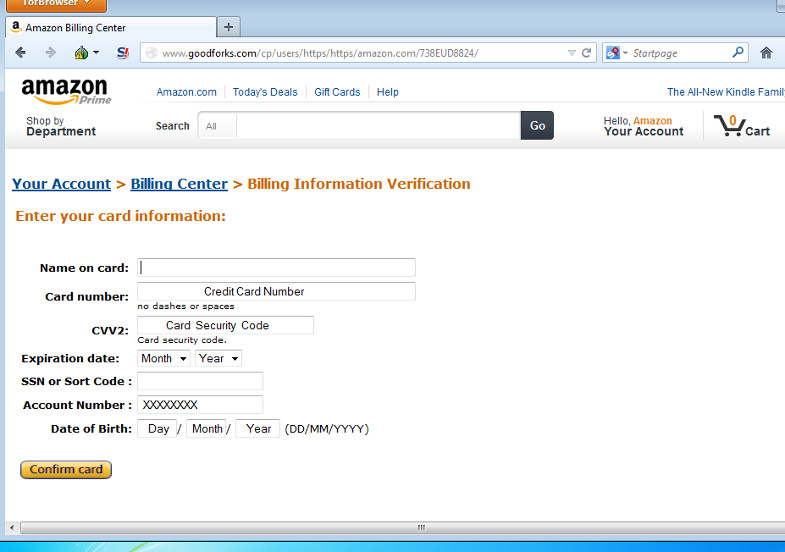This screenshot has width=785, height=552.
Task: Open the URL history dropdown arrow
Action: (x=571, y=53)
